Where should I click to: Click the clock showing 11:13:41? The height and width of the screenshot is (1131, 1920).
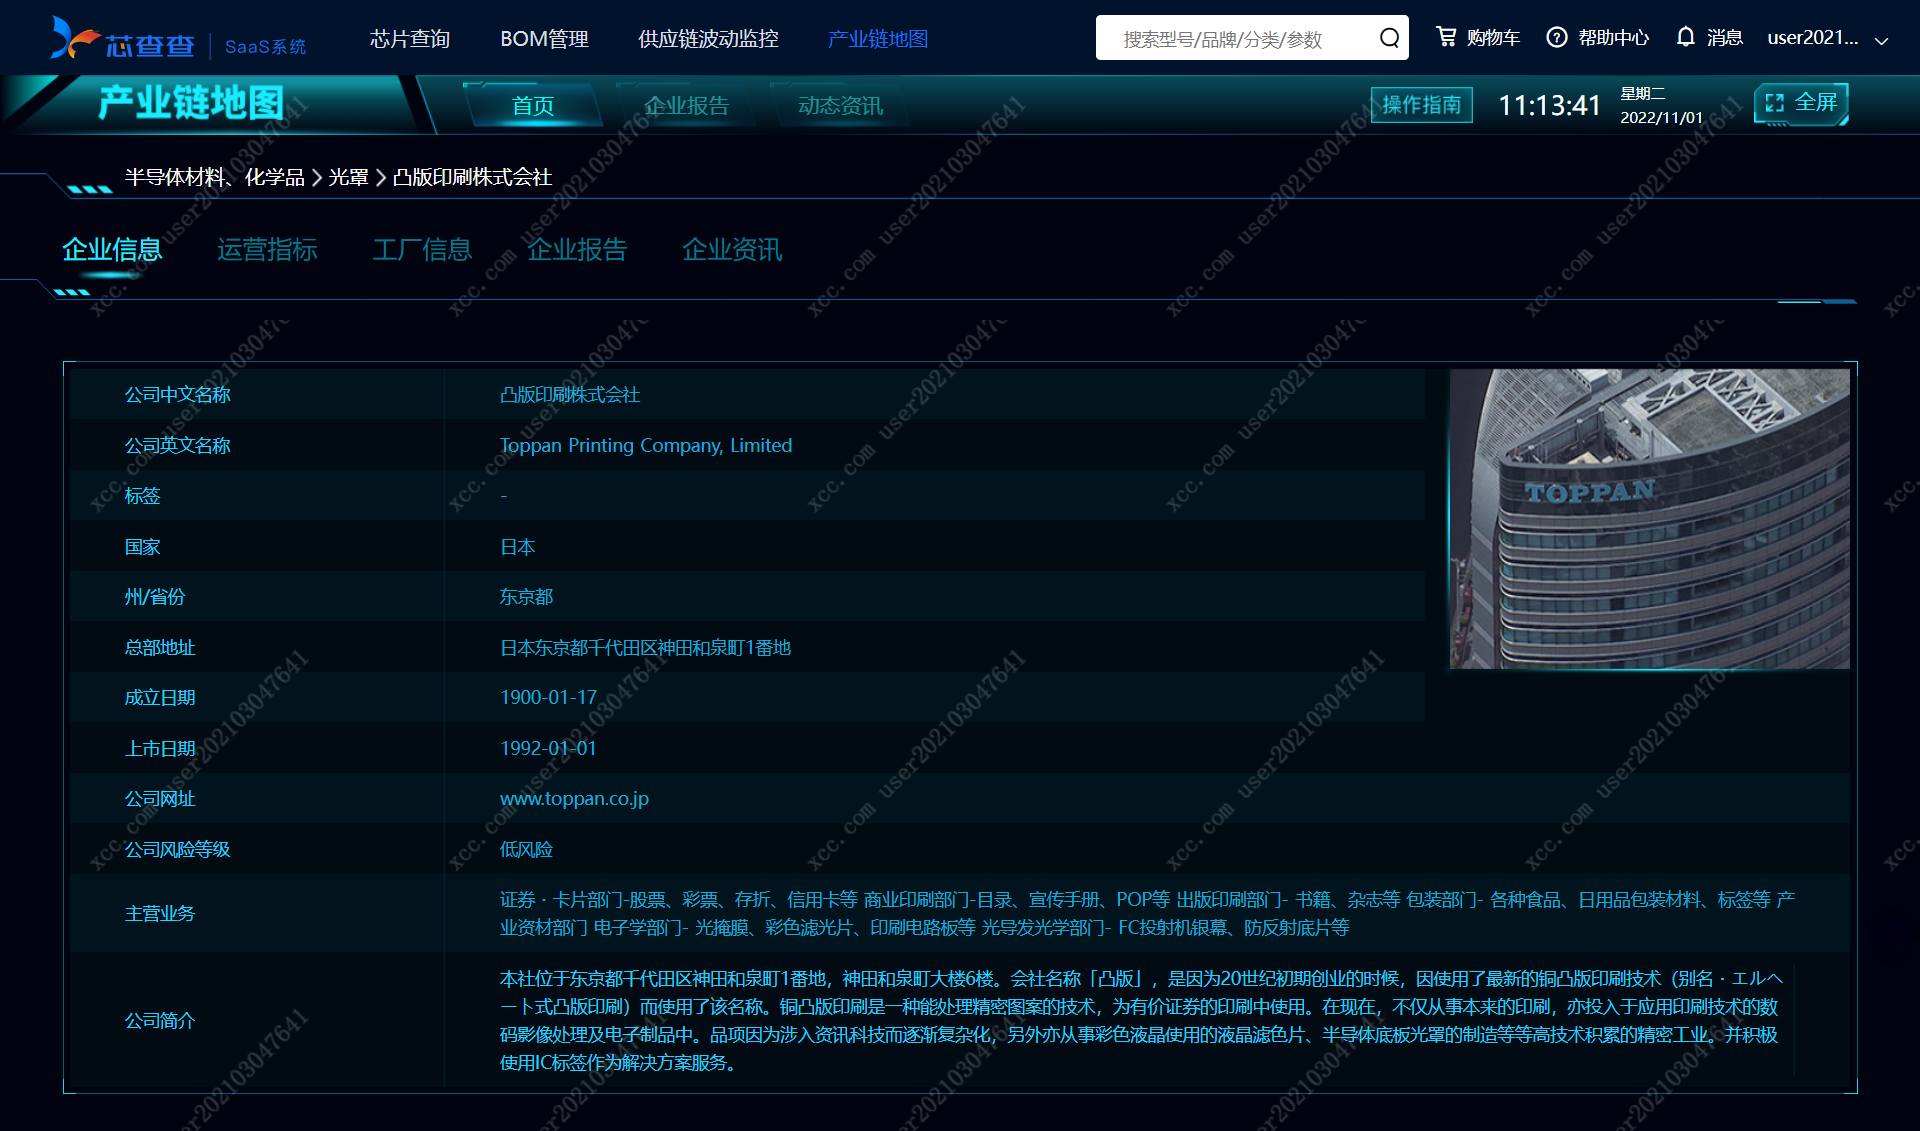coord(1549,105)
